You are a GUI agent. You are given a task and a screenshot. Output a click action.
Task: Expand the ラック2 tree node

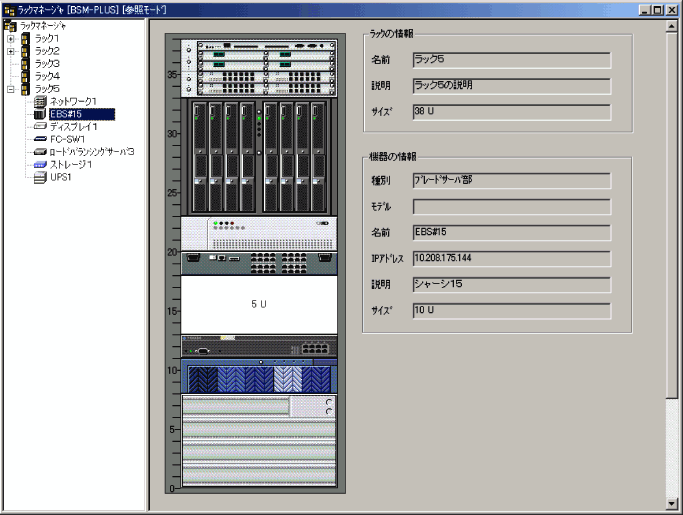click(x=11, y=51)
